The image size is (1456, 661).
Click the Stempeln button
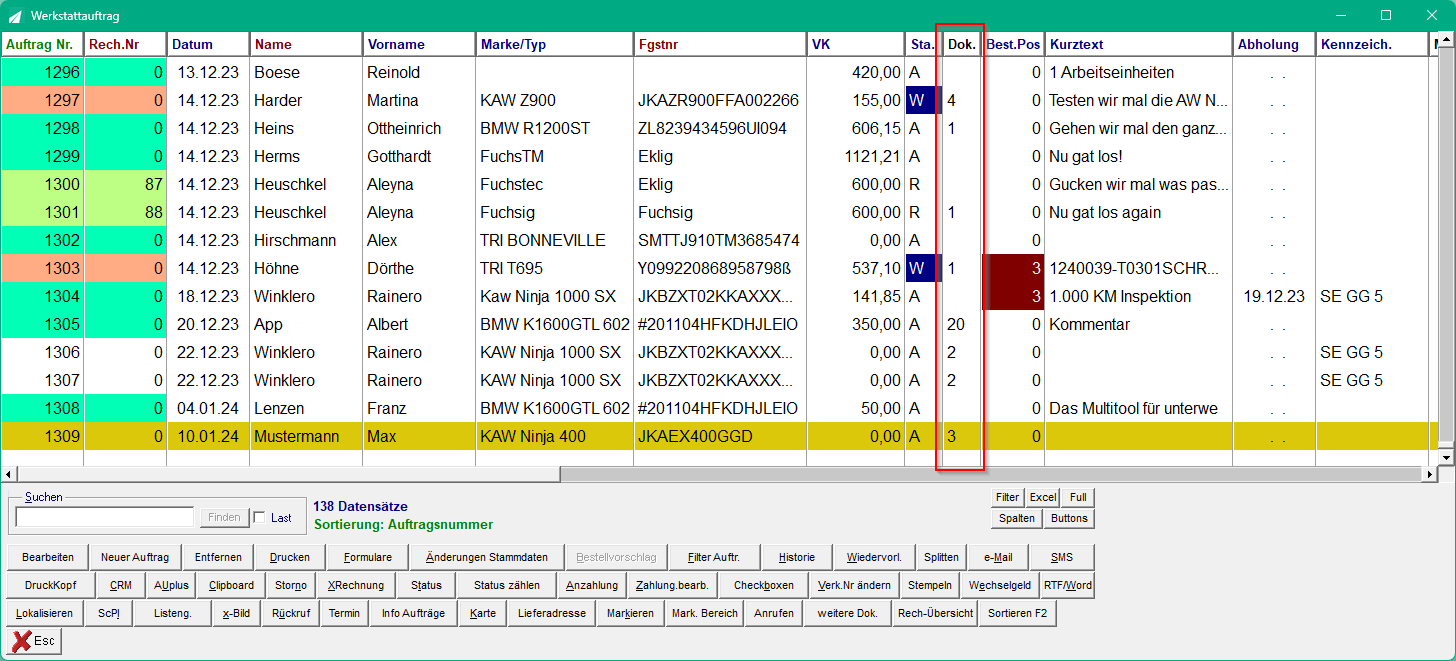pos(930,585)
